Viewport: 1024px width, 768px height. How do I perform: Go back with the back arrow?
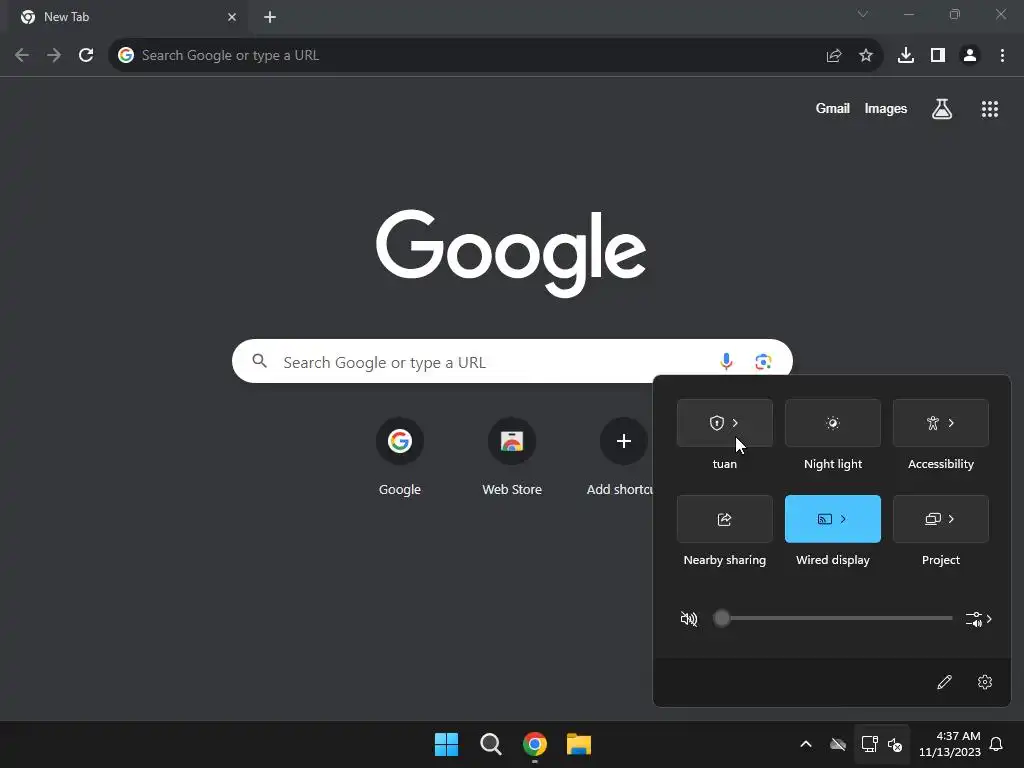pos(22,56)
